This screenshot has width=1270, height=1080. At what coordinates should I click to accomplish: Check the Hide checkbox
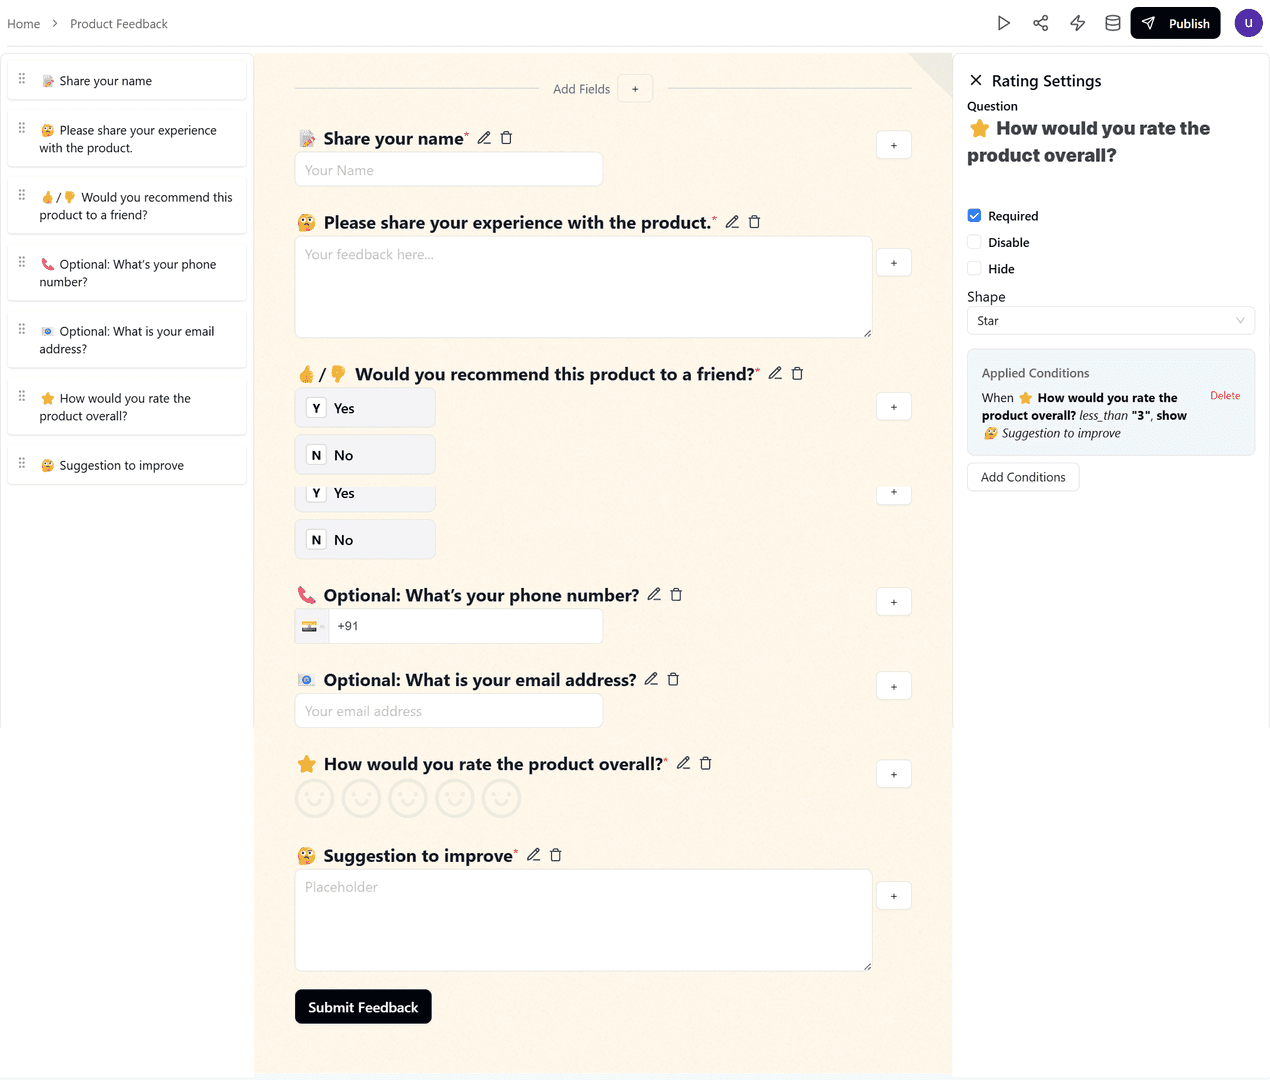pos(974,269)
